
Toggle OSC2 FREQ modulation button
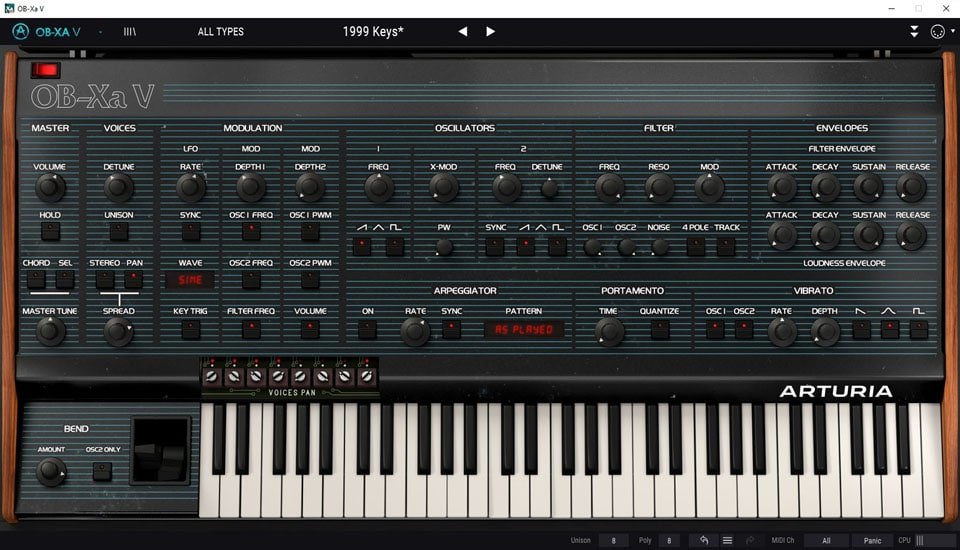click(x=250, y=280)
